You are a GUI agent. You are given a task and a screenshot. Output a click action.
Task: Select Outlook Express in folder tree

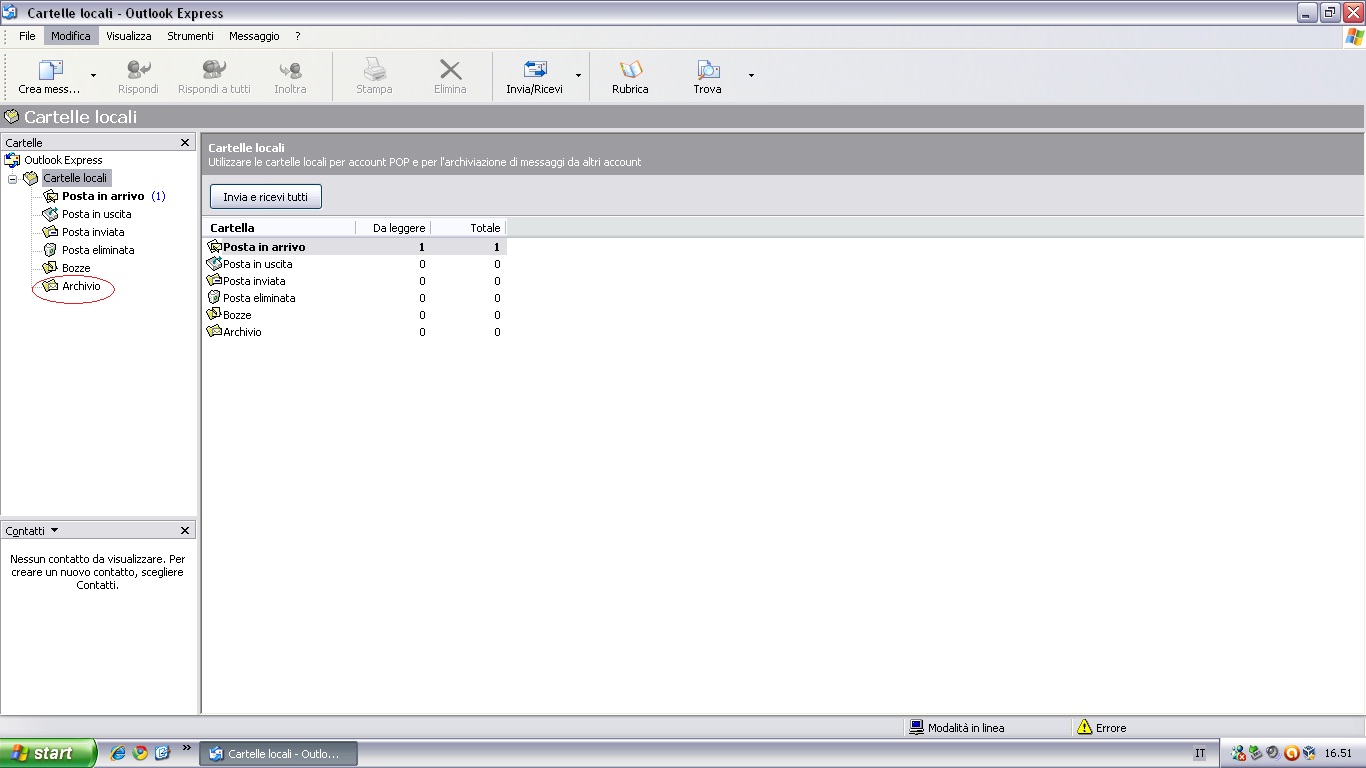click(63, 160)
